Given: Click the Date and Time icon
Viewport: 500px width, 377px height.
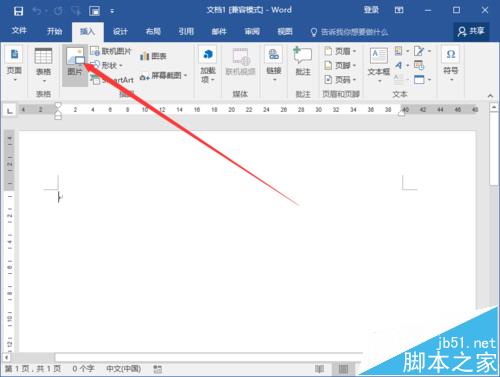Looking at the screenshot, I should (419, 65).
